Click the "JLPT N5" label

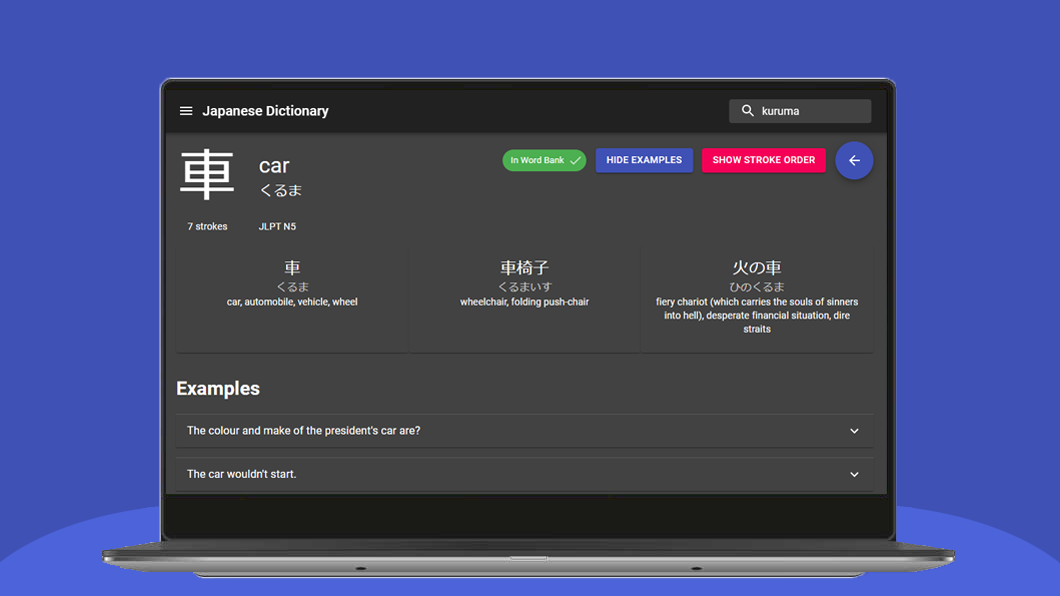[277, 226]
